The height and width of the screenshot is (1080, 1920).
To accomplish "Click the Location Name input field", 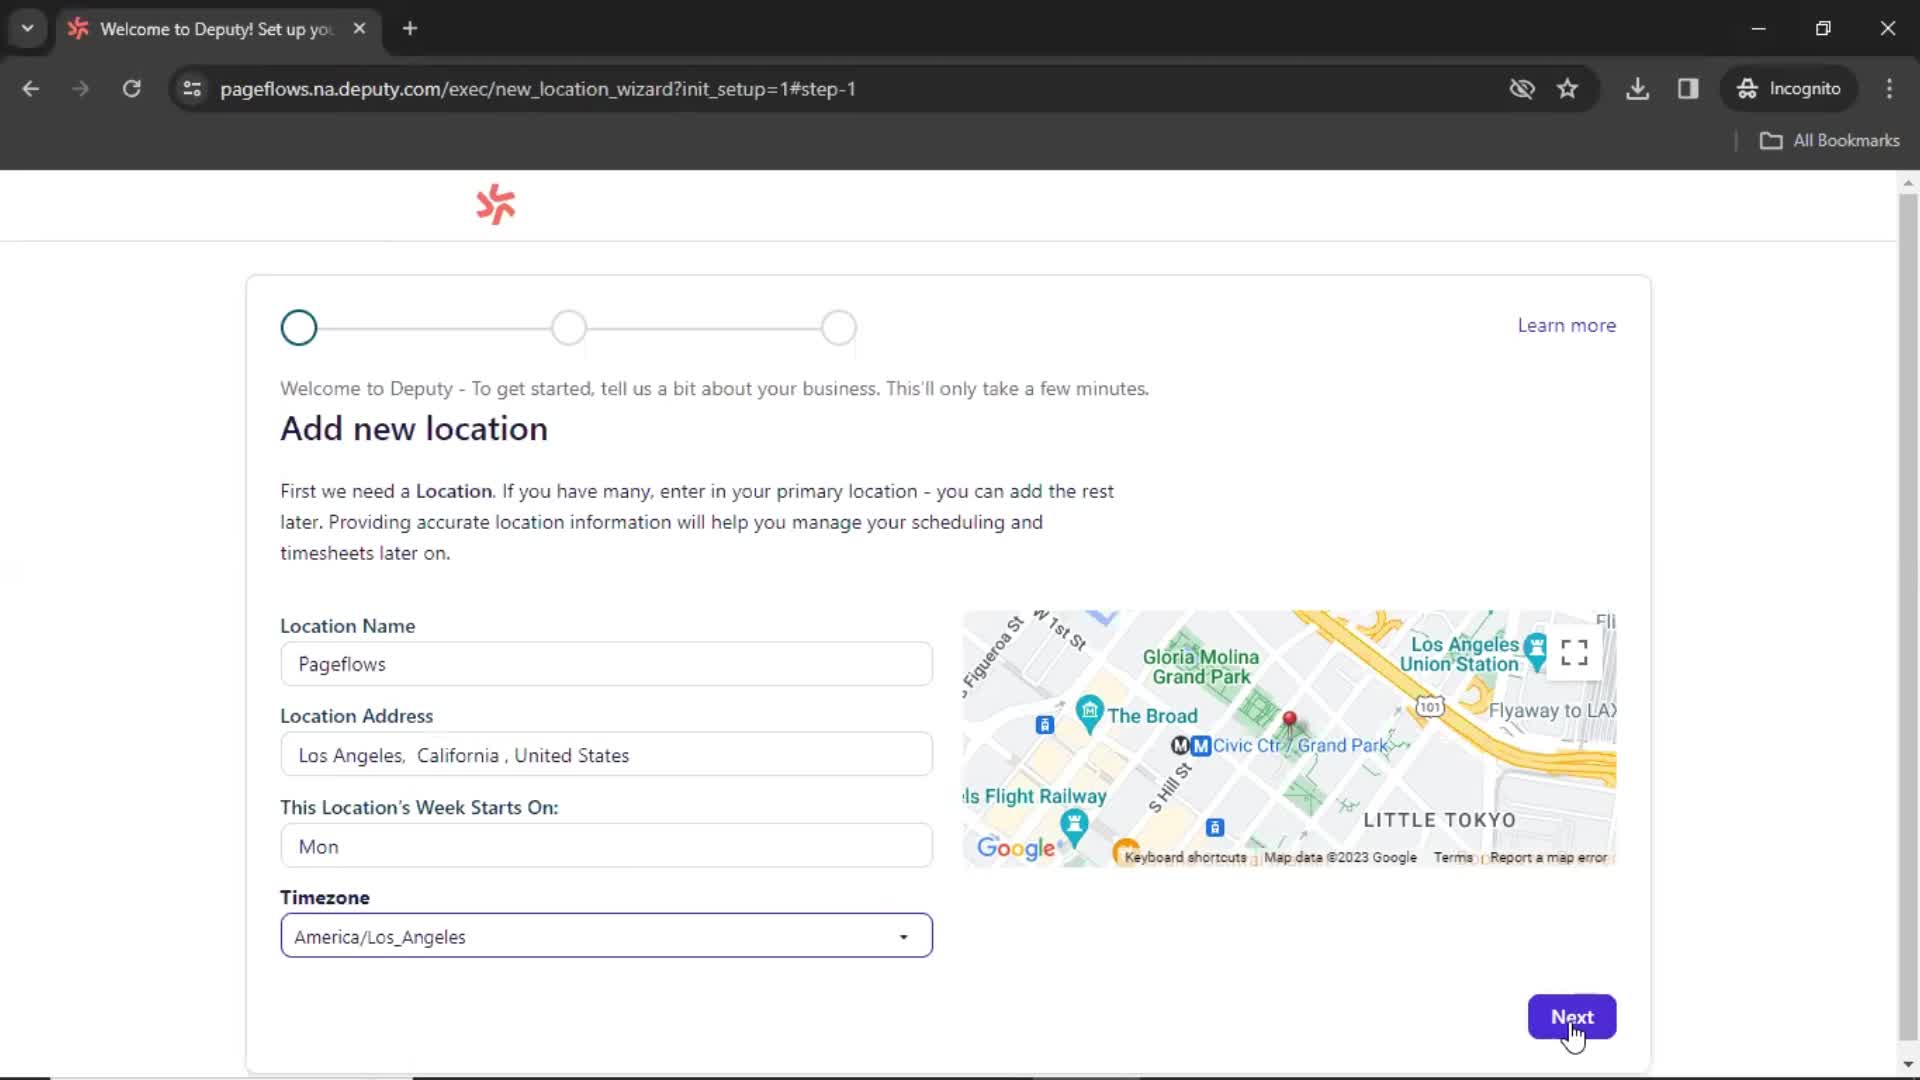I will (605, 663).
